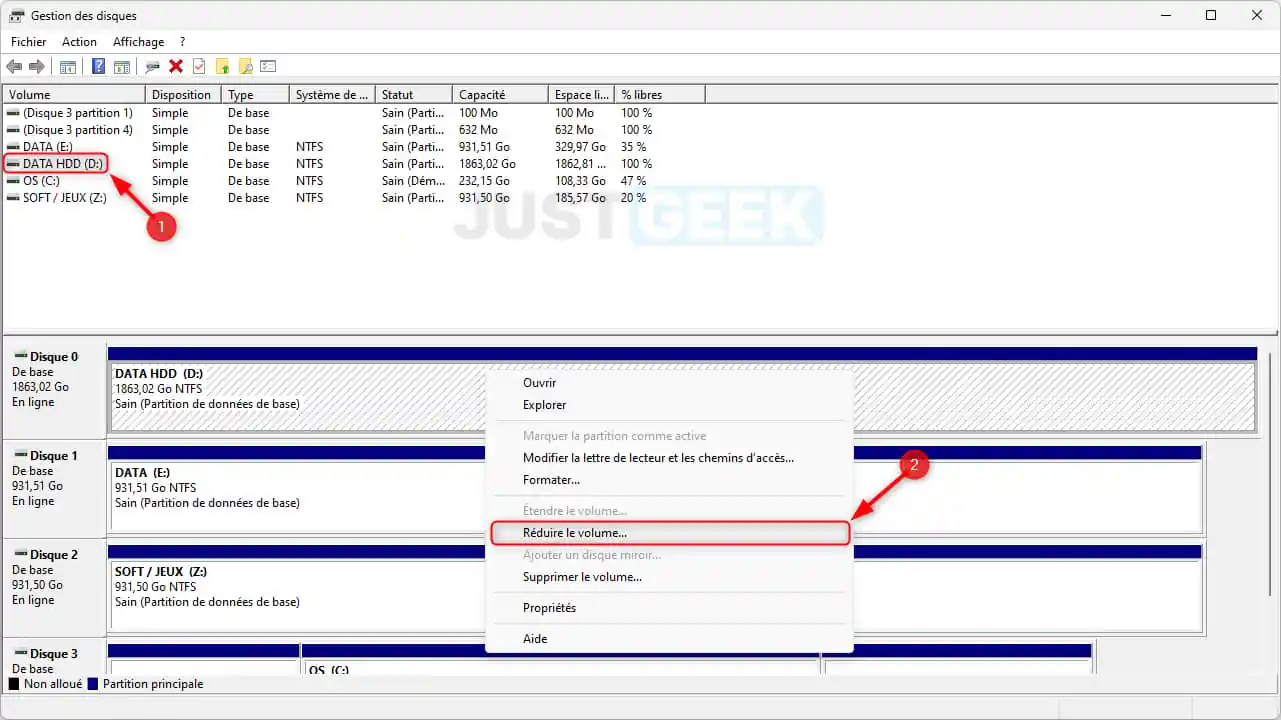The height and width of the screenshot is (720, 1281).
Task: Sort by the Capacité column header
Action: click(500, 95)
